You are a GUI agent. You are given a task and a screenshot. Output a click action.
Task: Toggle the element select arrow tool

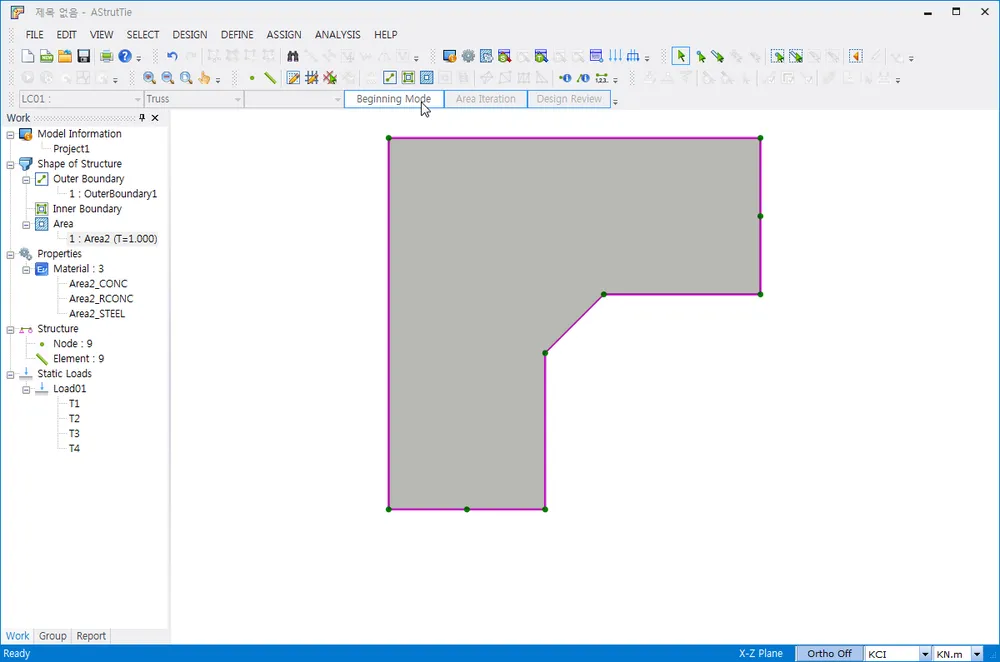[718, 57]
